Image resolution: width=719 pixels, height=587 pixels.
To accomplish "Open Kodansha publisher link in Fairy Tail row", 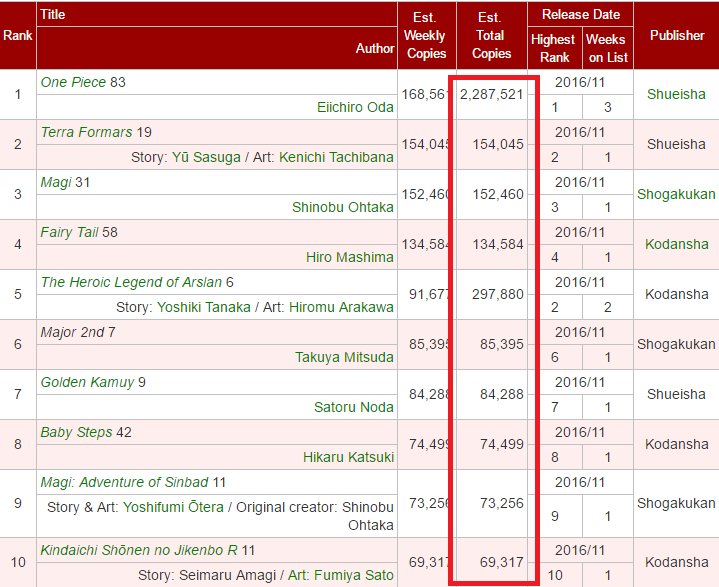I will 676,244.
